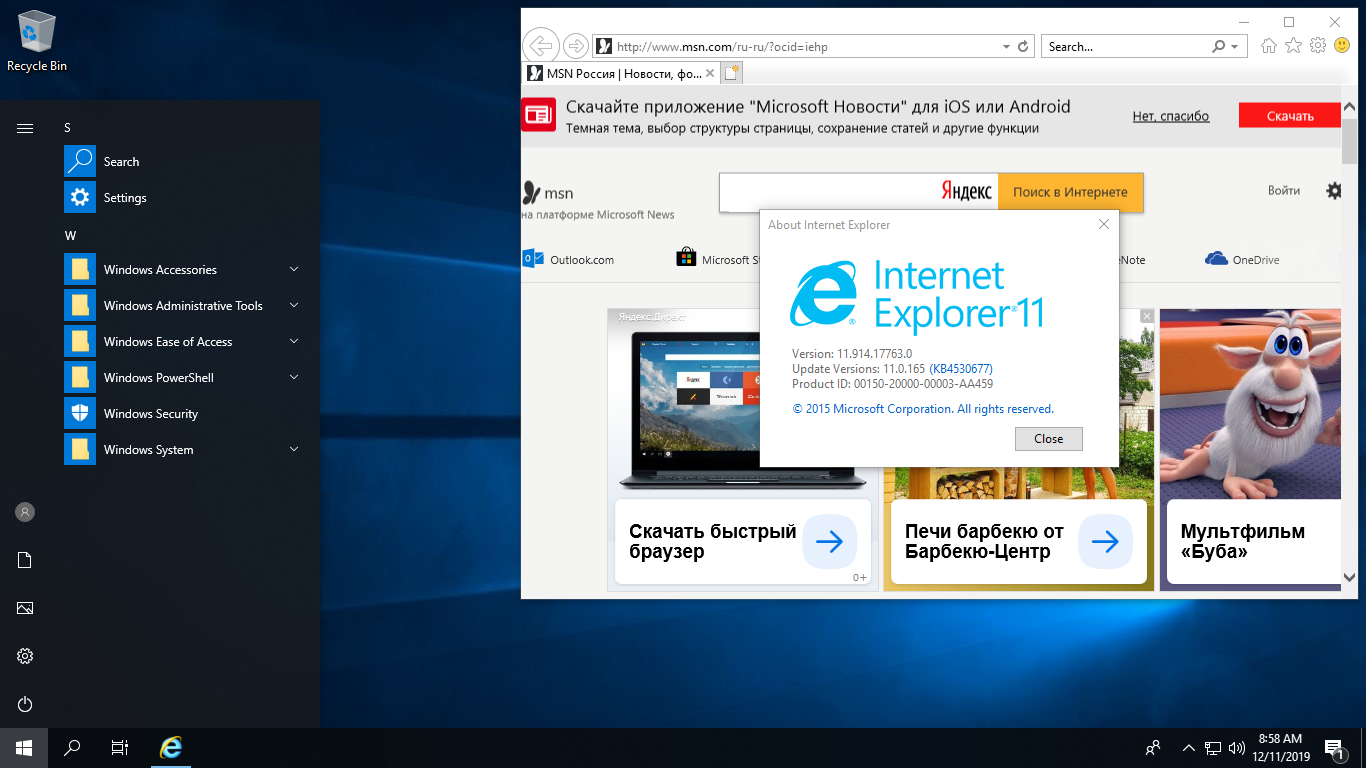Open IE Favorites star icon

pyautogui.click(x=1293, y=46)
